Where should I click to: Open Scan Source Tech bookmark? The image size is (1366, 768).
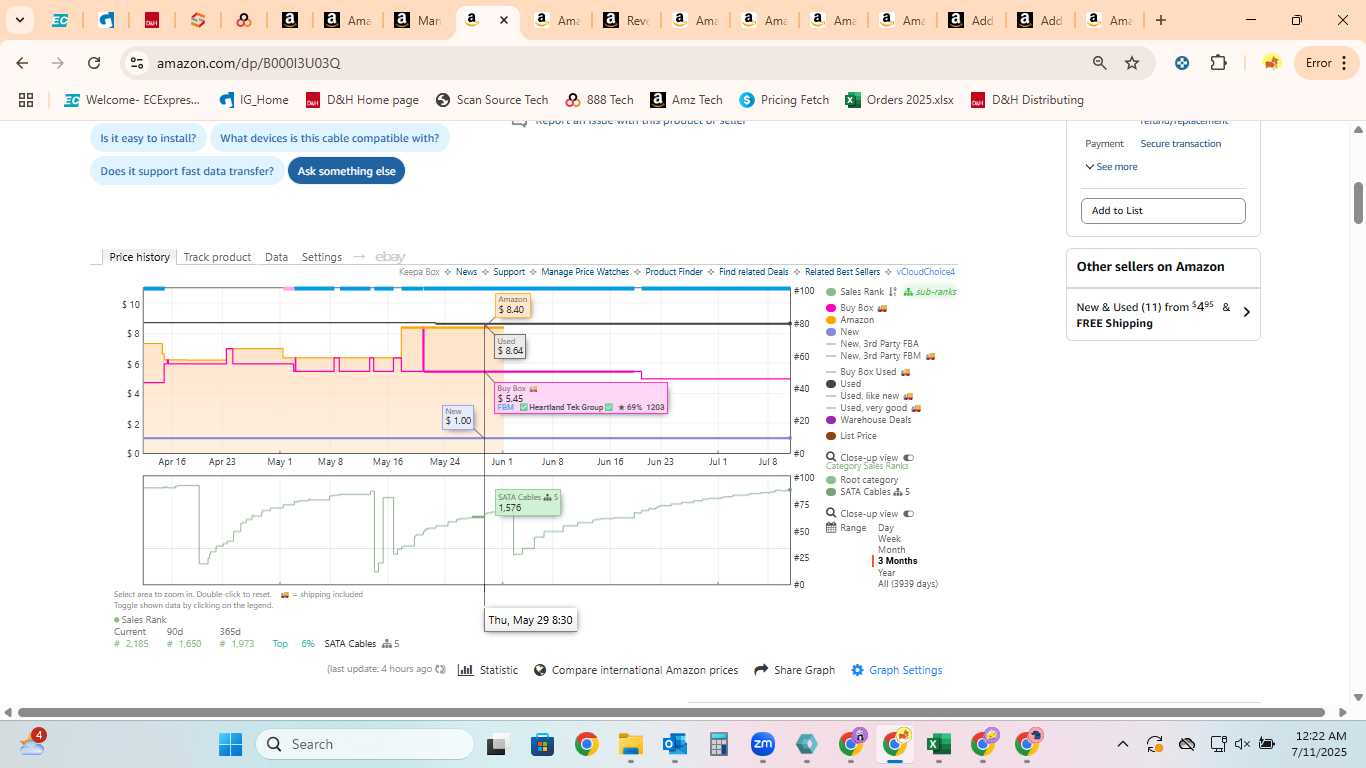492,100
